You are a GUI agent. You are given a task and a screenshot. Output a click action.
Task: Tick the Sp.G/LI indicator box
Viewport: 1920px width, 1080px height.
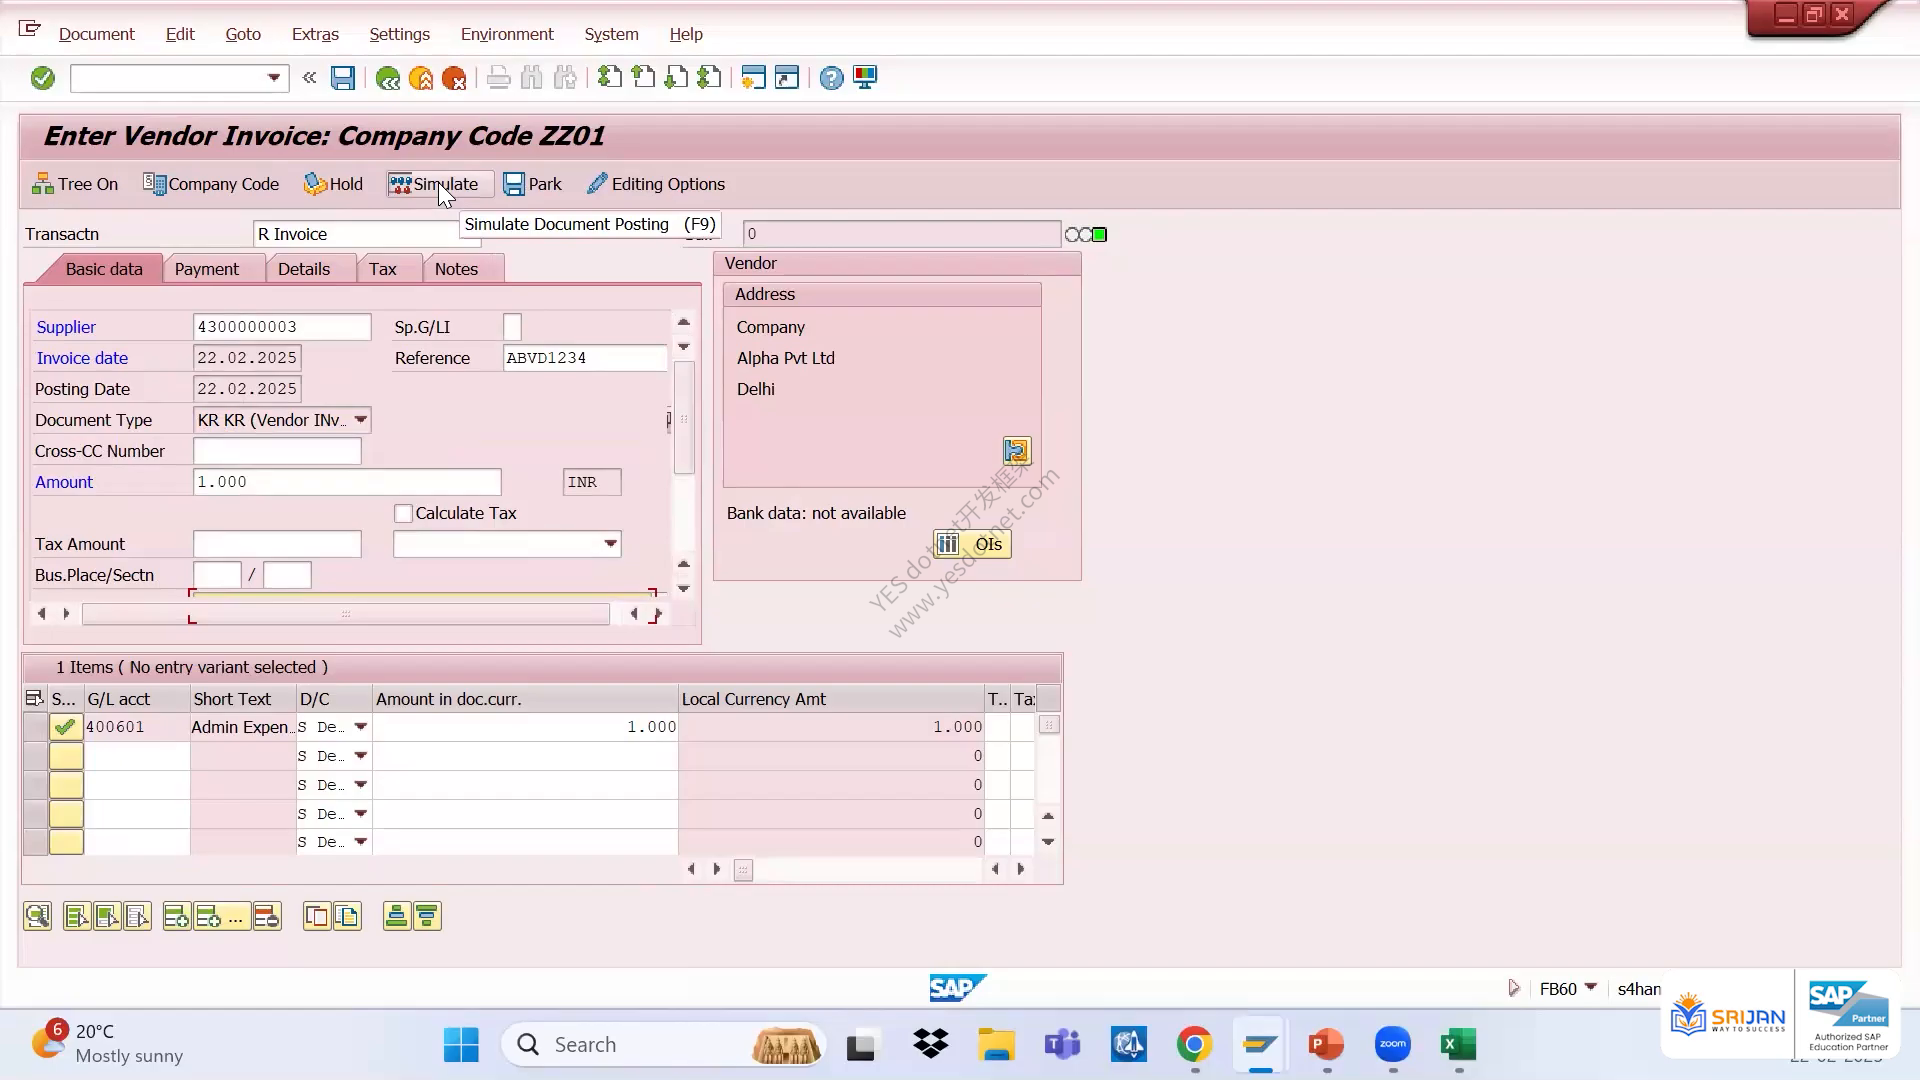[x=512, y=327]
